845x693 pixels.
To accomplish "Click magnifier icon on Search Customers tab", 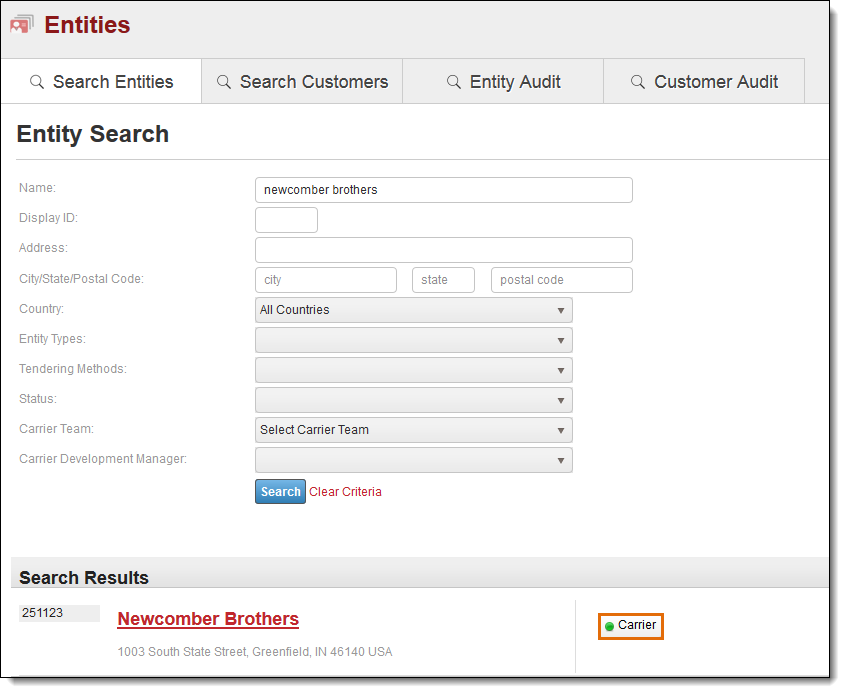I will 224,82.
